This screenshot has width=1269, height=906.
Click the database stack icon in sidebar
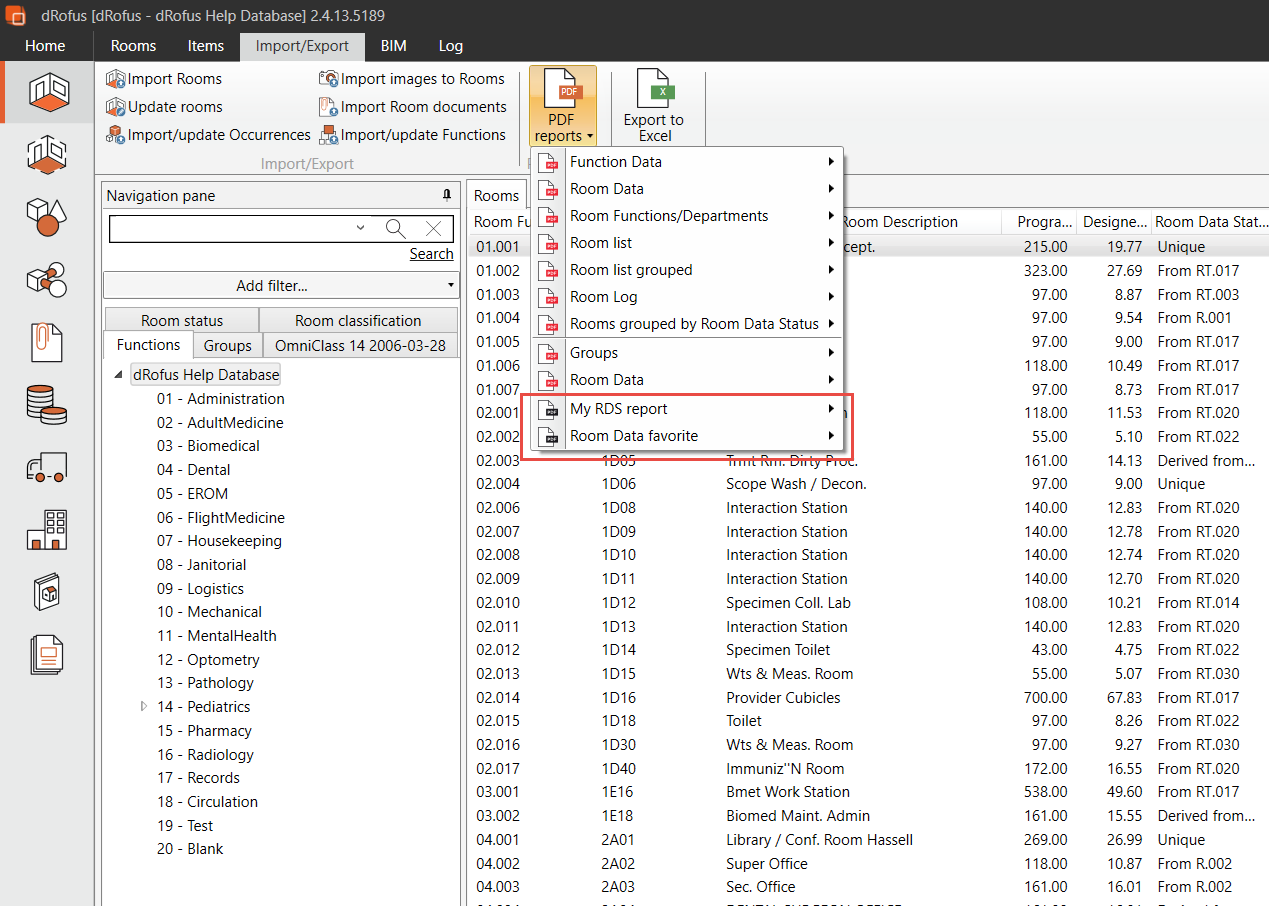[46, 405]
